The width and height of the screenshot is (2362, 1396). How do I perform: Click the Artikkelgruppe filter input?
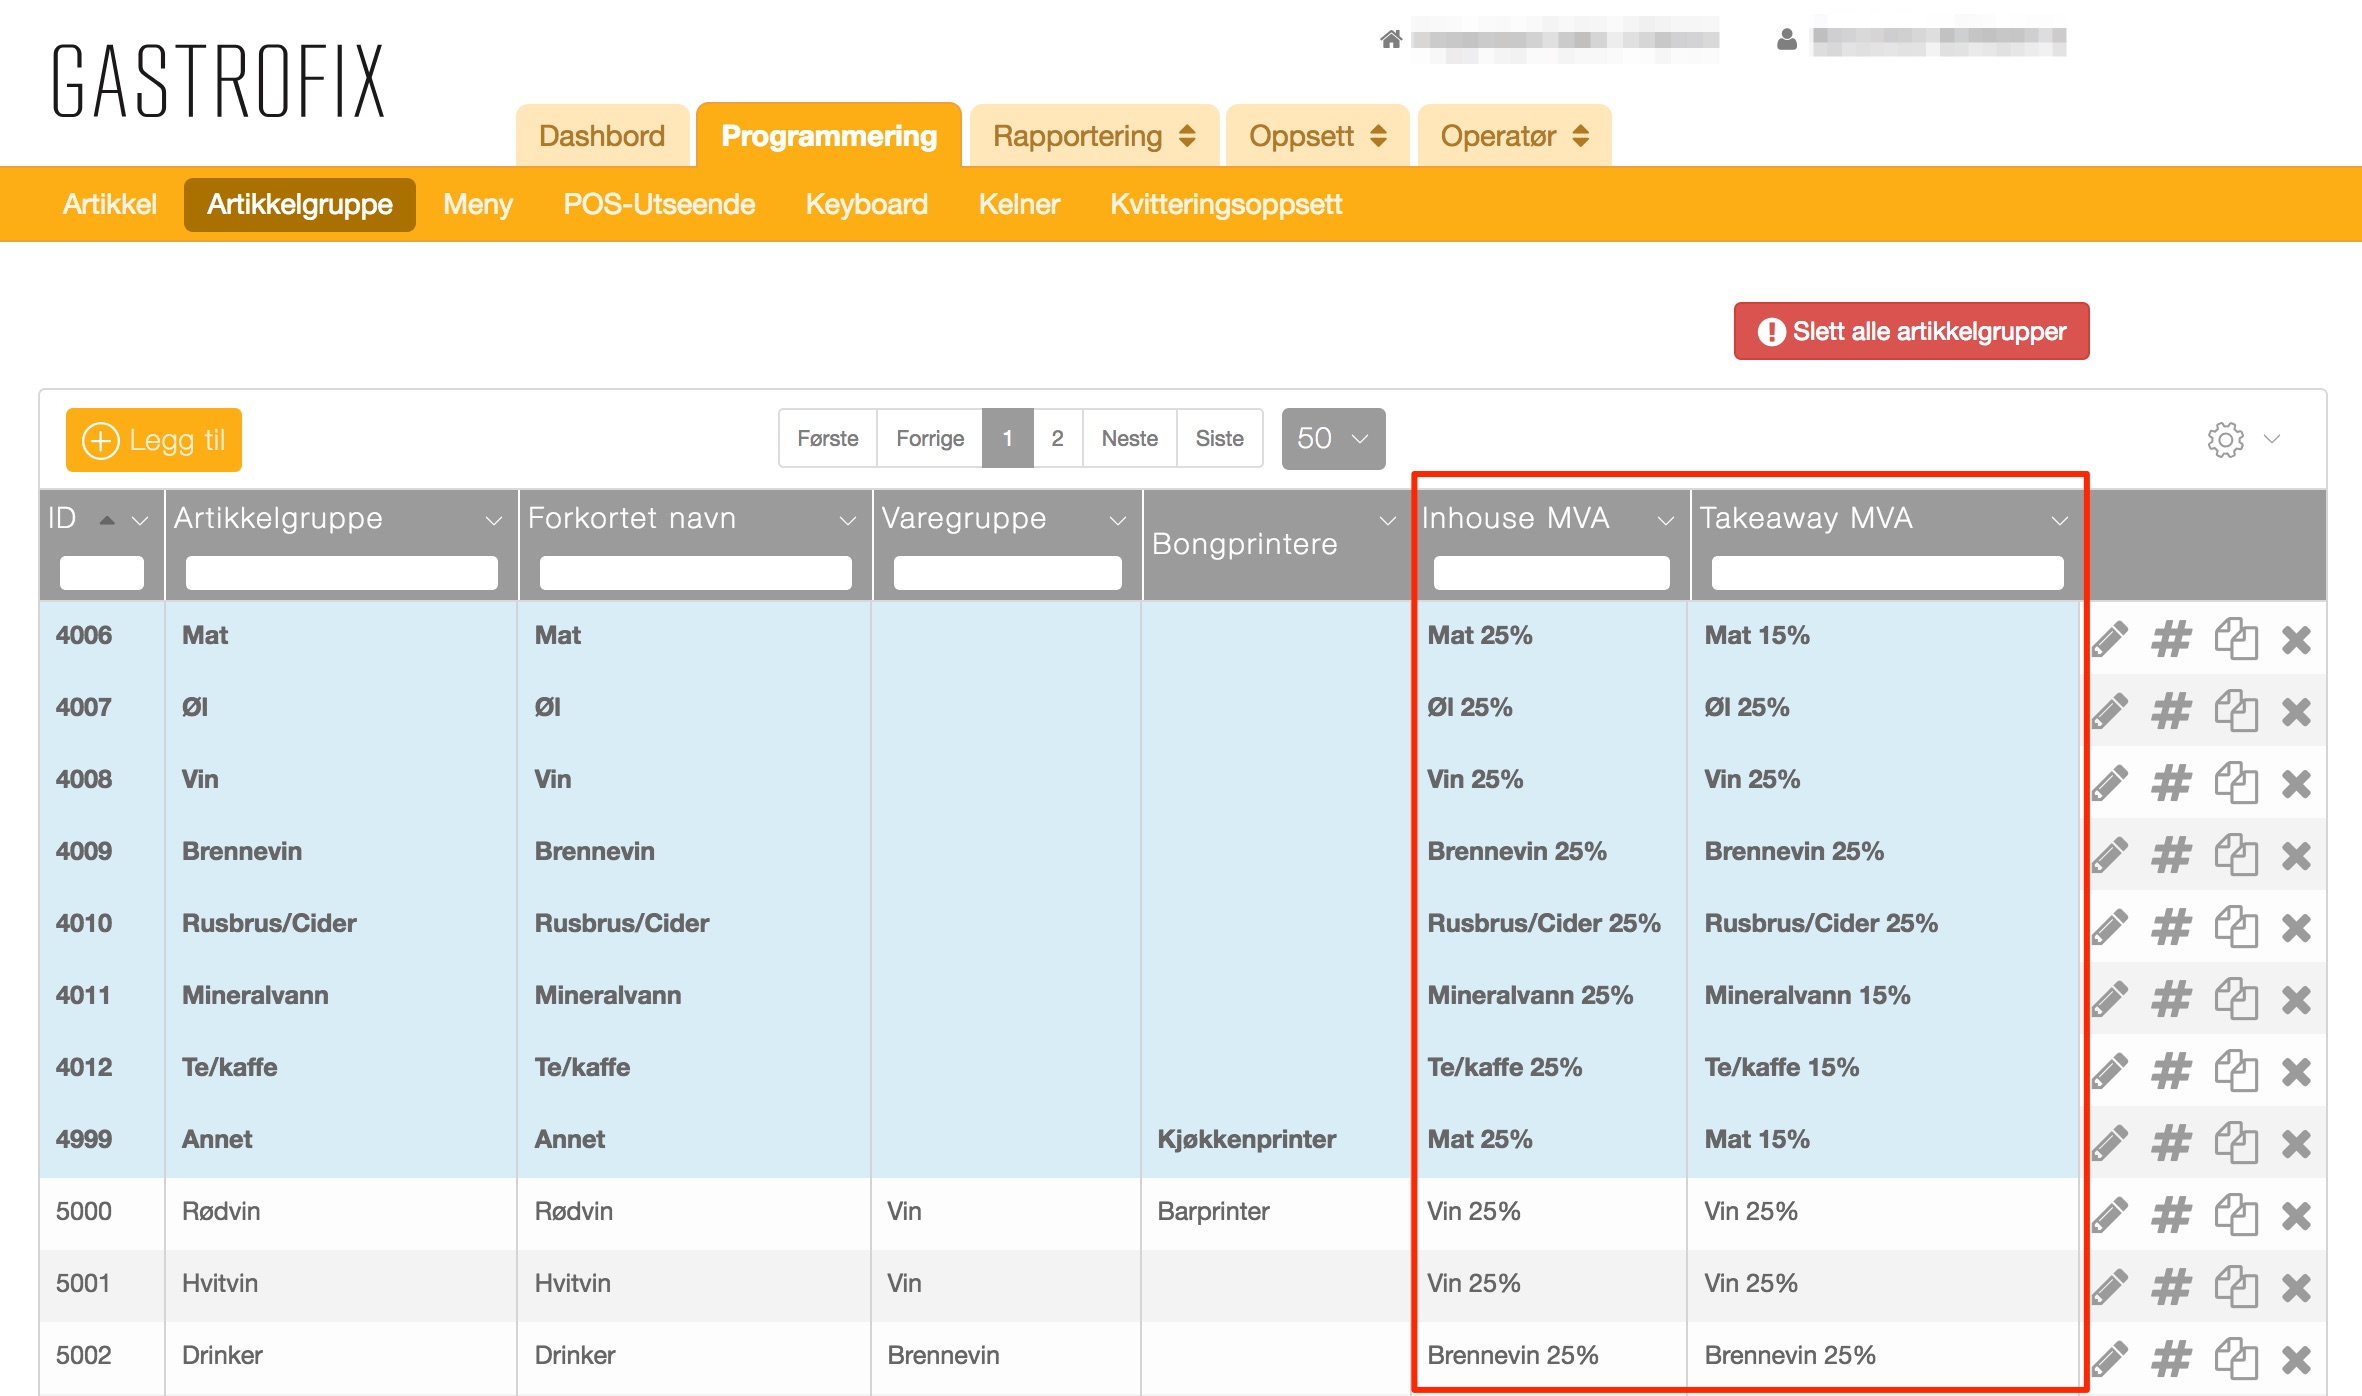click(342, 573)
